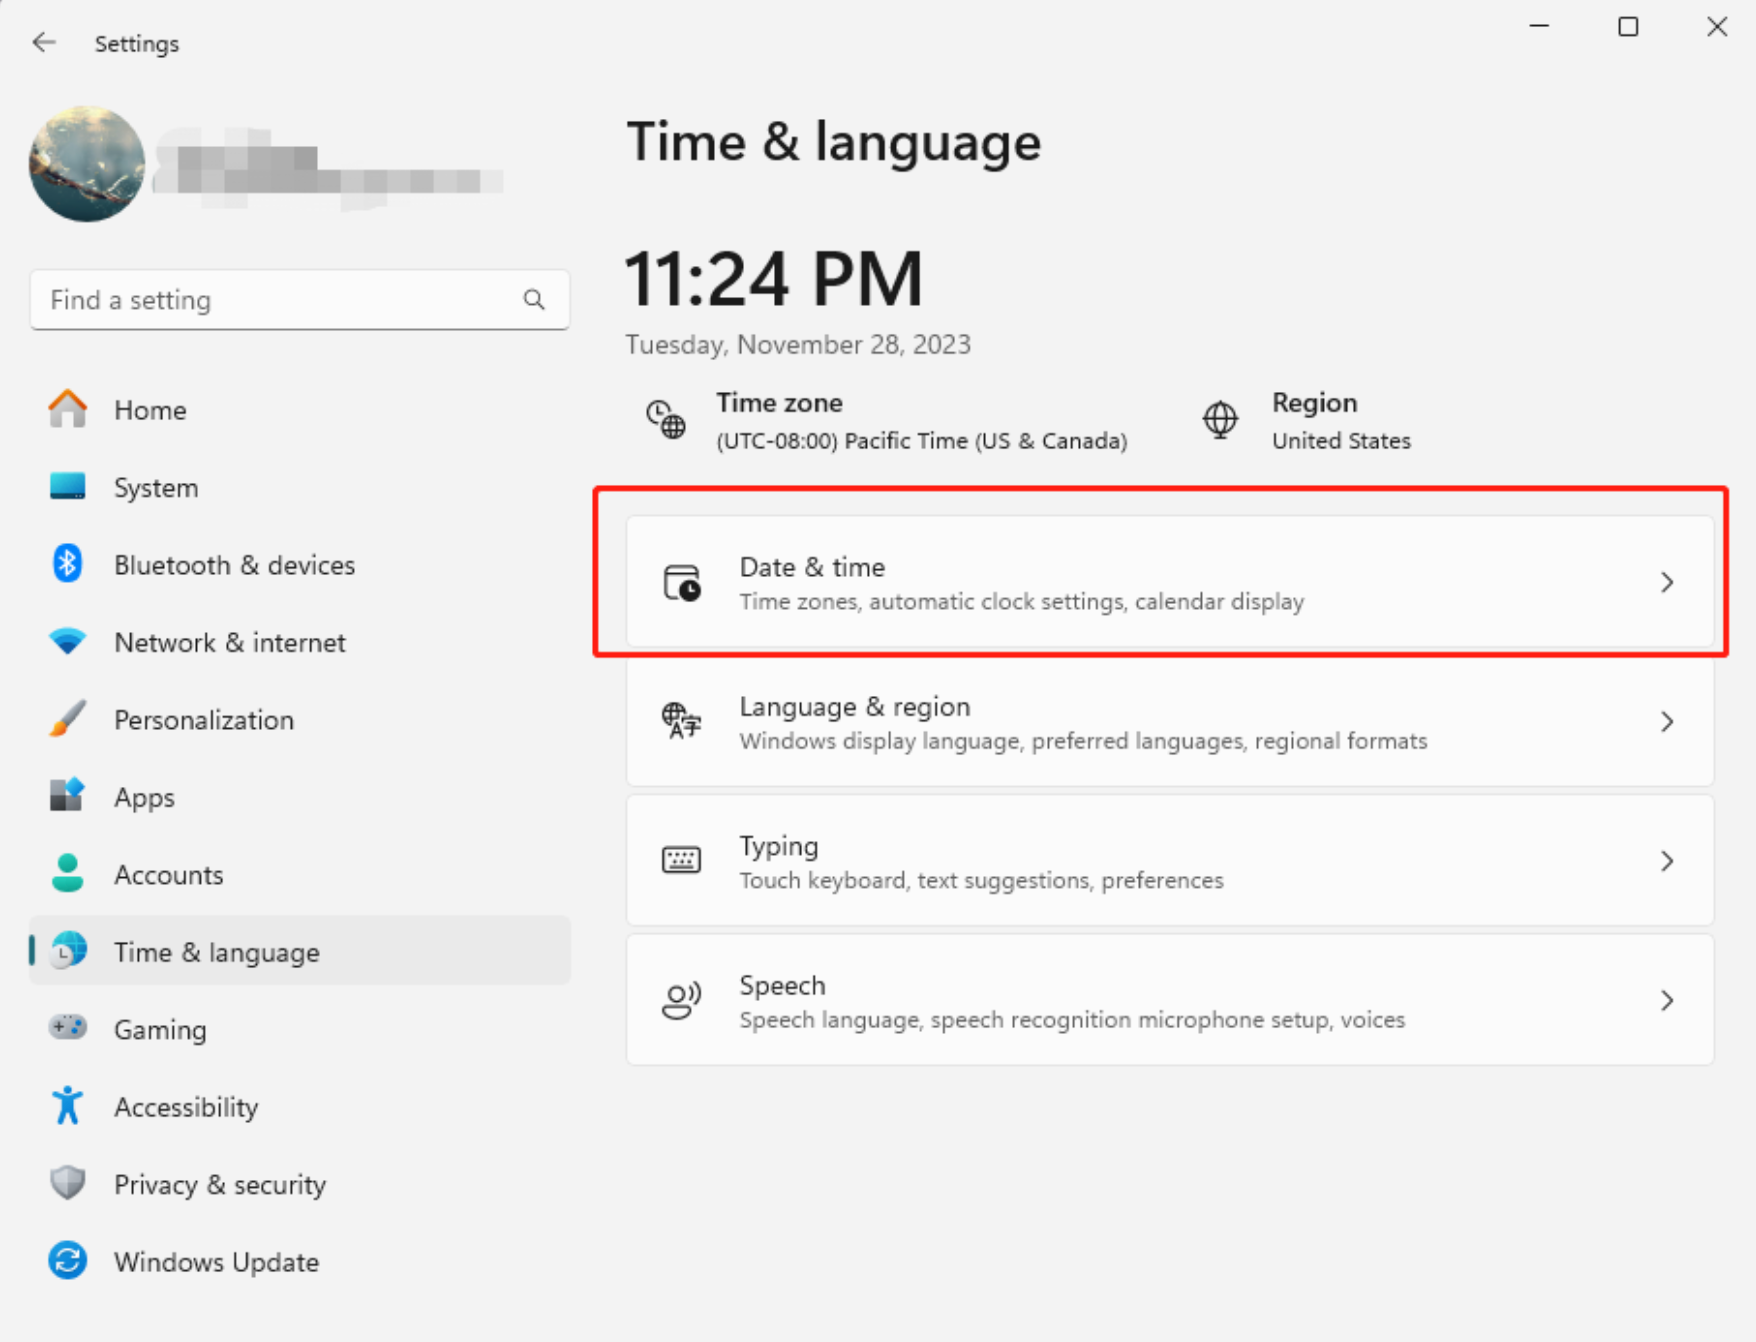Click the Time zone clock-globe icon
The width and height of the screenshot is (1756, 1342).
(x=666, y=419)
